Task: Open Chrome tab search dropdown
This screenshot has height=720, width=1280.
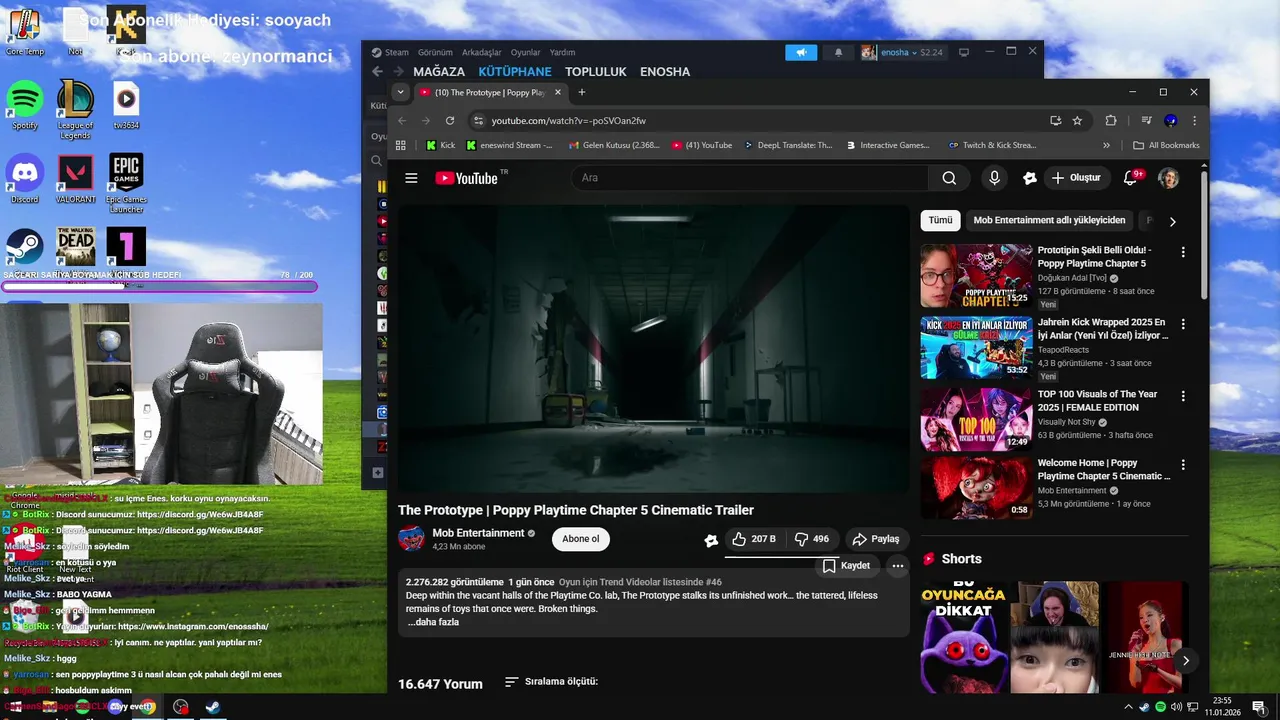Action: (401, 92)
